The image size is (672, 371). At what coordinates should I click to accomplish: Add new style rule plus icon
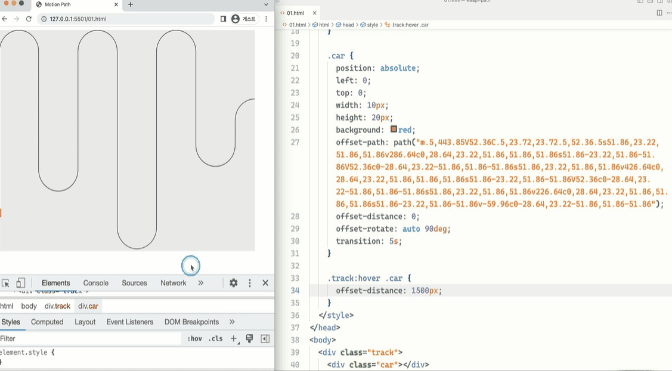click(x=234, y=339)
